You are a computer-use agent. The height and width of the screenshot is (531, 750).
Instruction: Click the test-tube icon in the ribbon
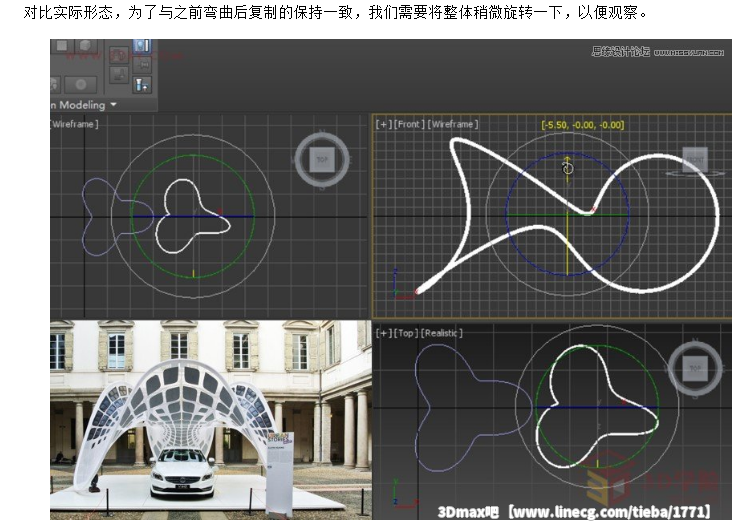point(142,85)
